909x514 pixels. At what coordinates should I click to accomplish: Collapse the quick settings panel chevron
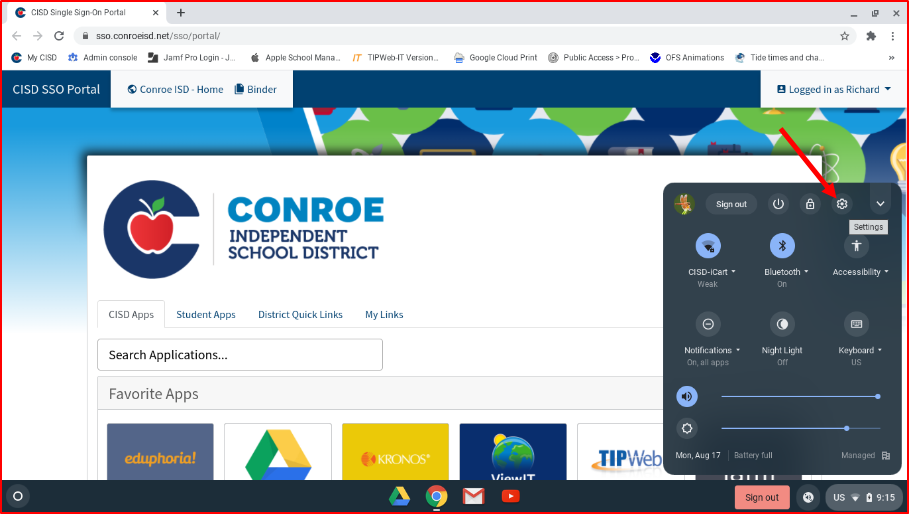point(880,204)
